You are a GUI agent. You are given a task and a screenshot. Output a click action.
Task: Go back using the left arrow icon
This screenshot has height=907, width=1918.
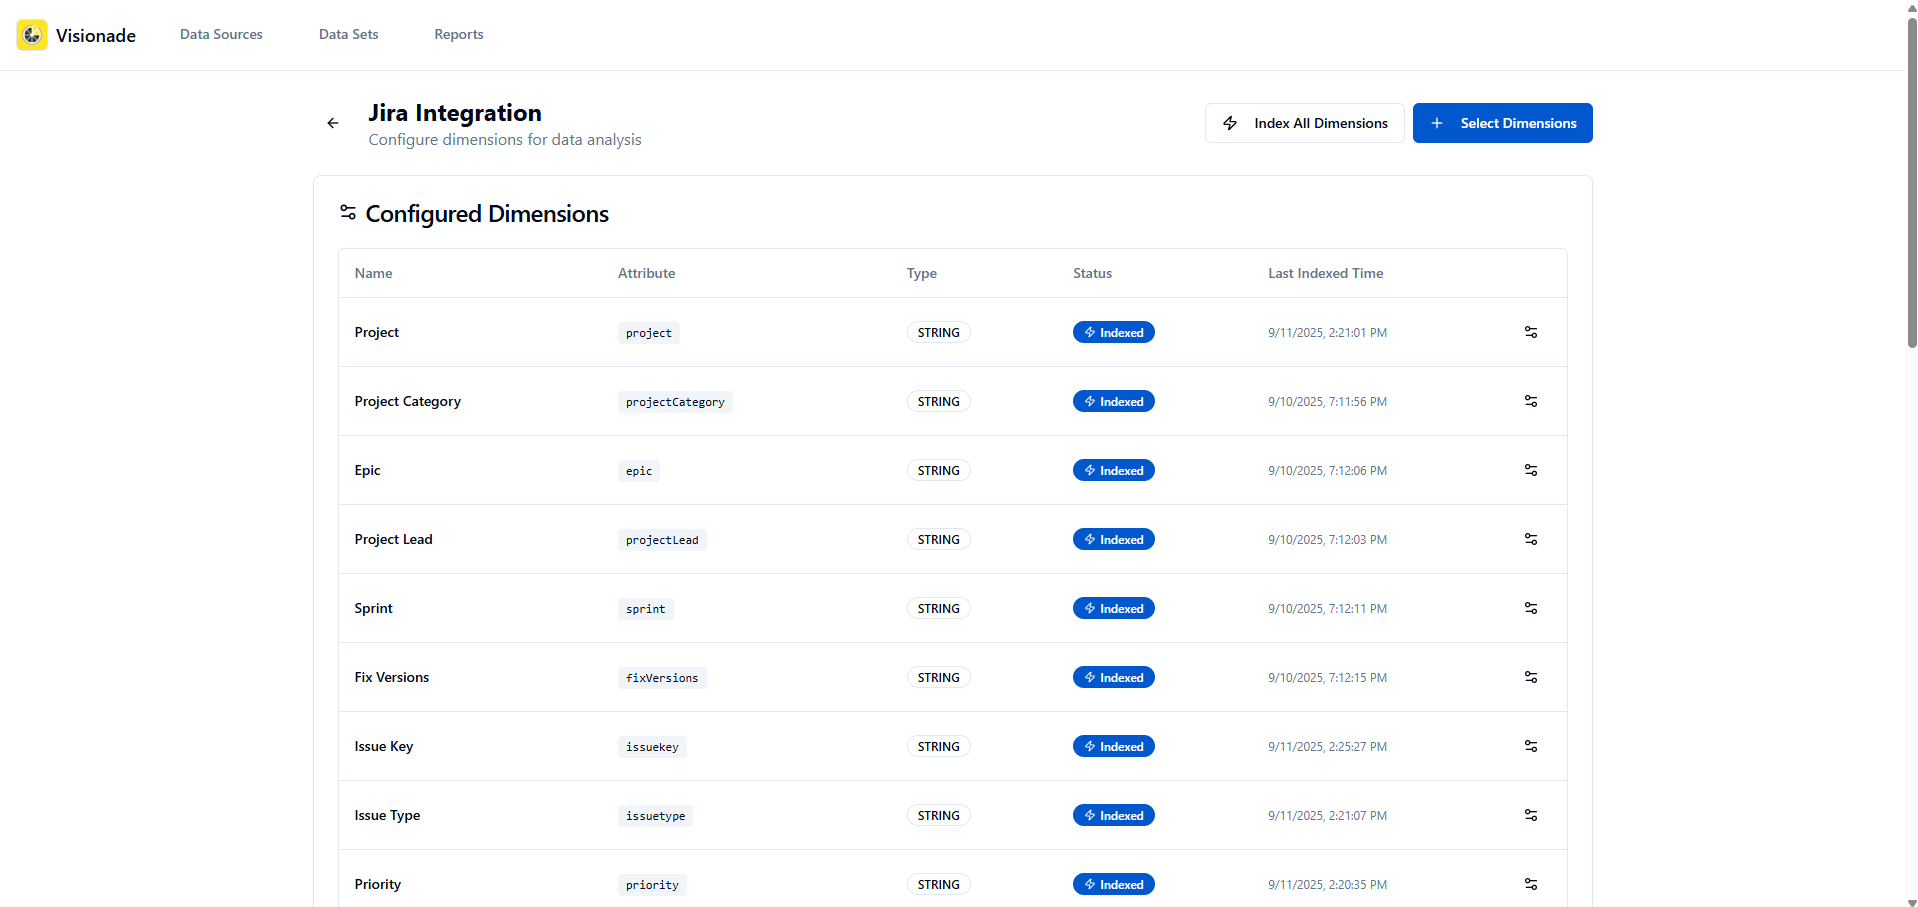coord(333,123)
